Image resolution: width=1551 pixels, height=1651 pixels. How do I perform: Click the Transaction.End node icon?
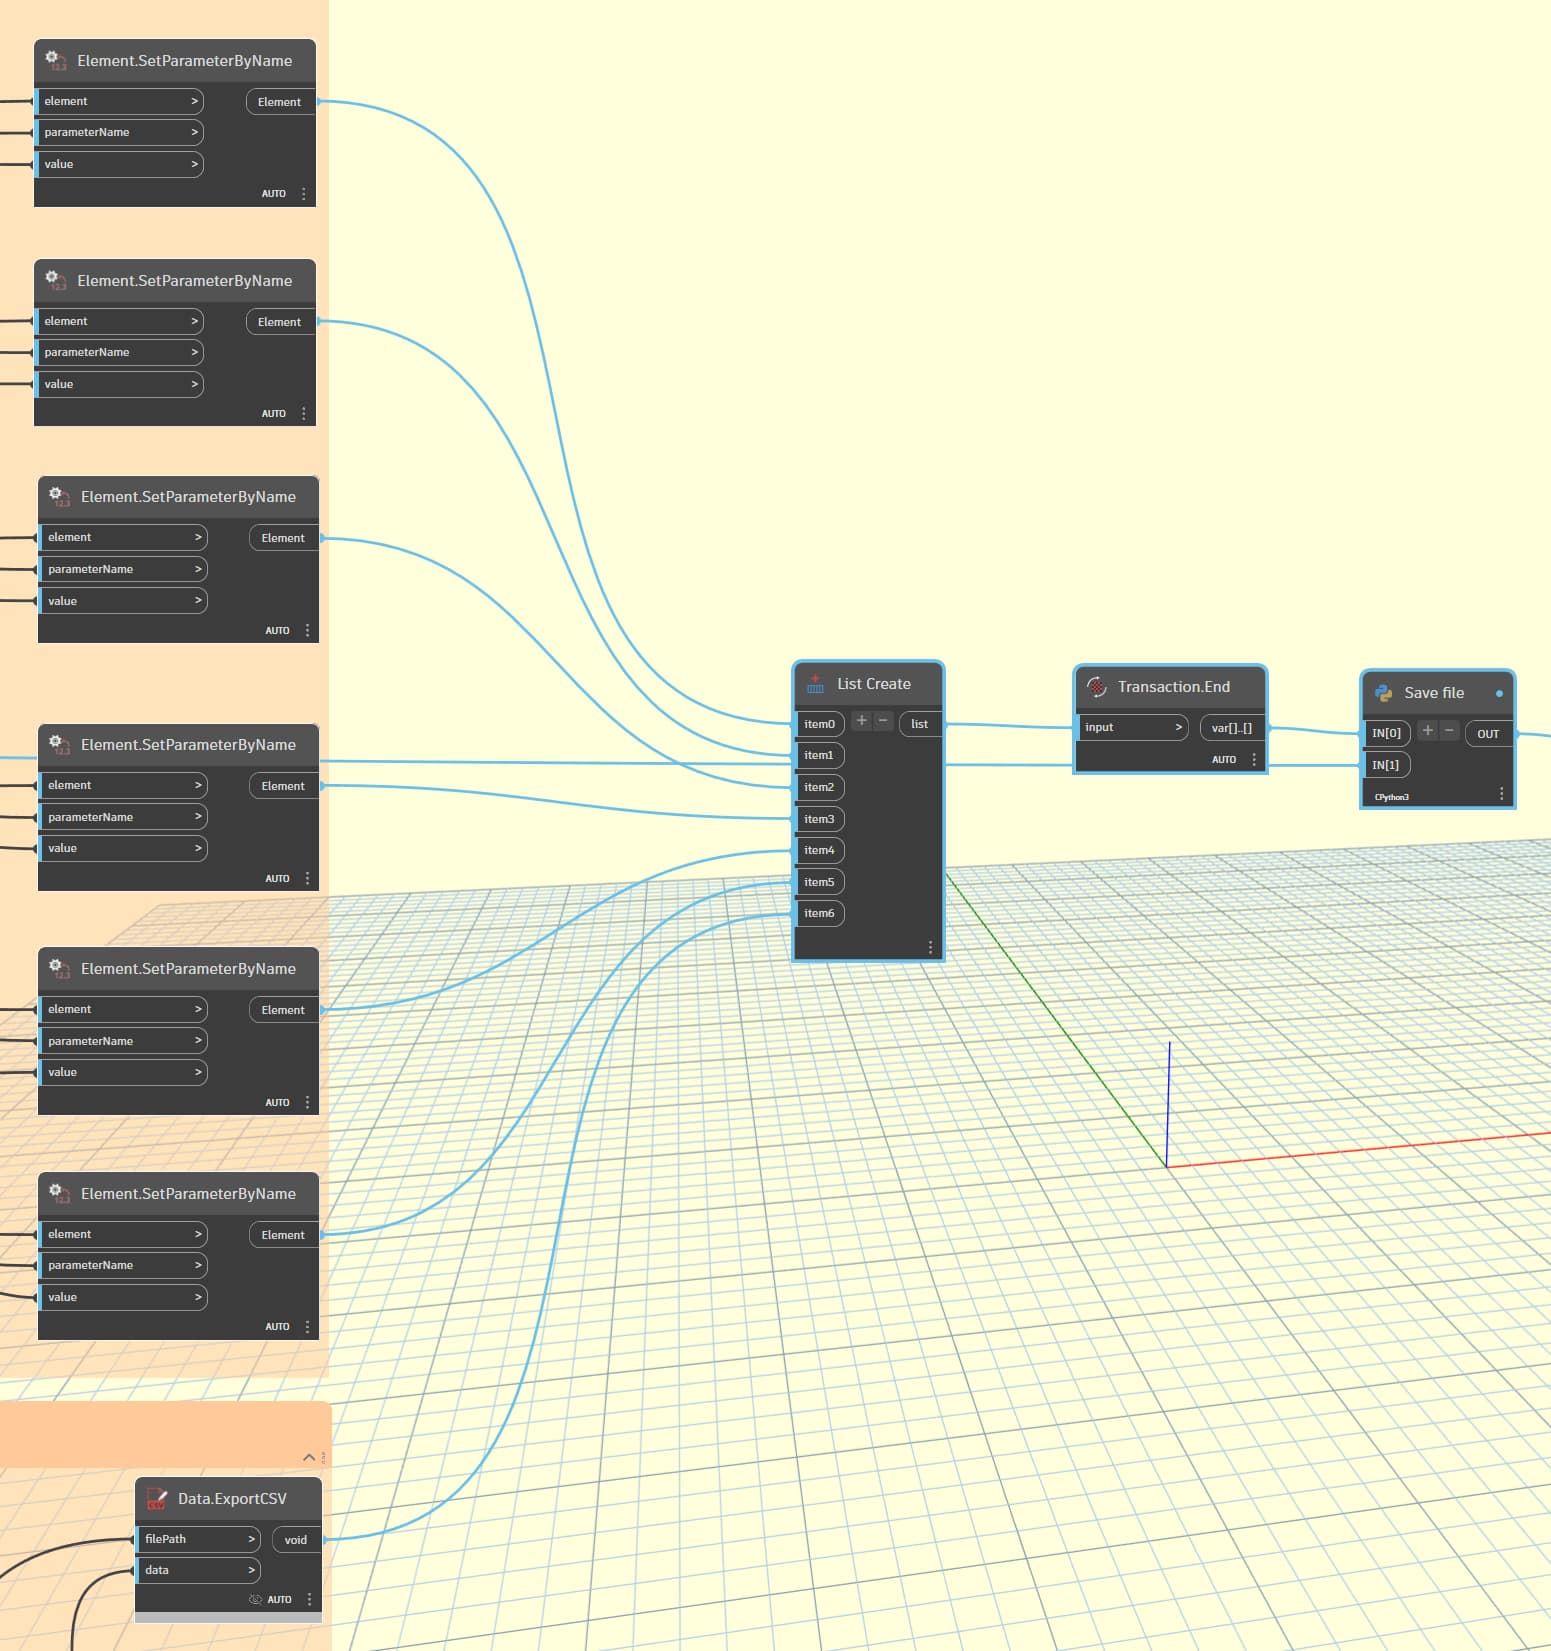pos(1097,687)
